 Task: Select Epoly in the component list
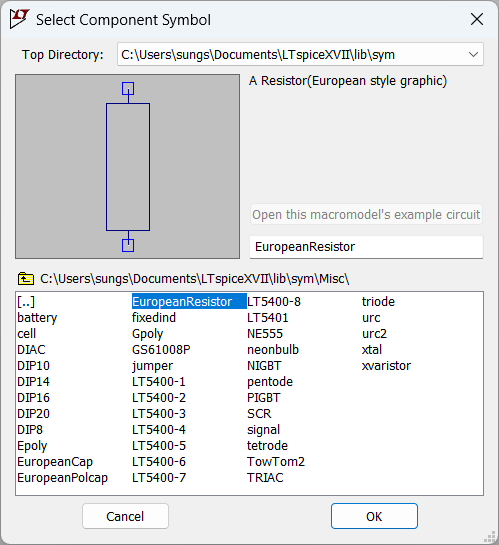pos(32,446)
